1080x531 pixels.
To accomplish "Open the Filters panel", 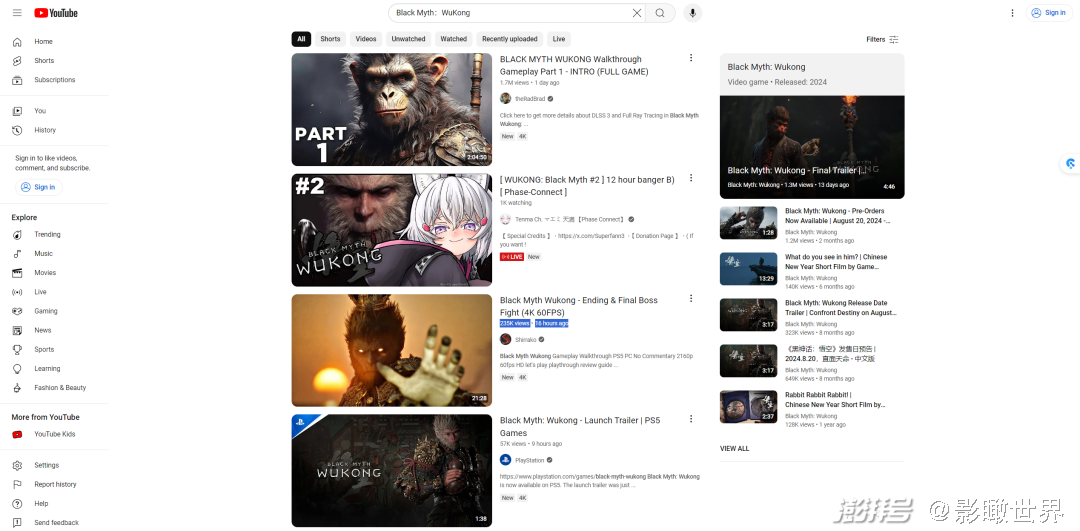I will pyautogui.click(x=882, y=39).
